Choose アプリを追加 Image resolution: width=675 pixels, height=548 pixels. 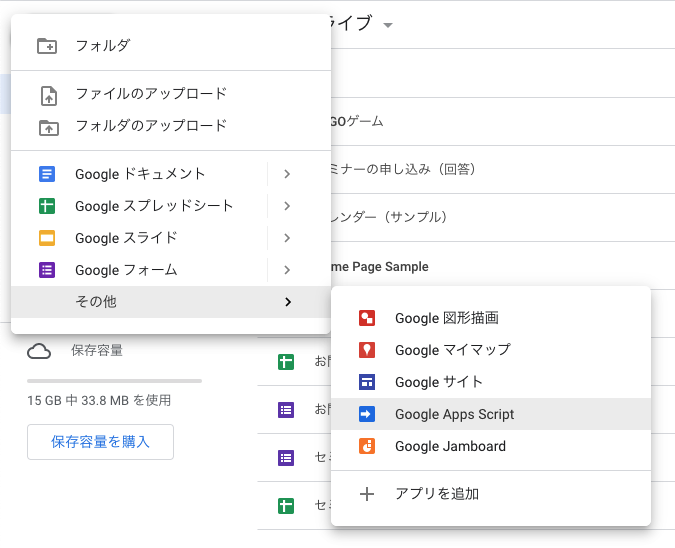pos(491,494)
